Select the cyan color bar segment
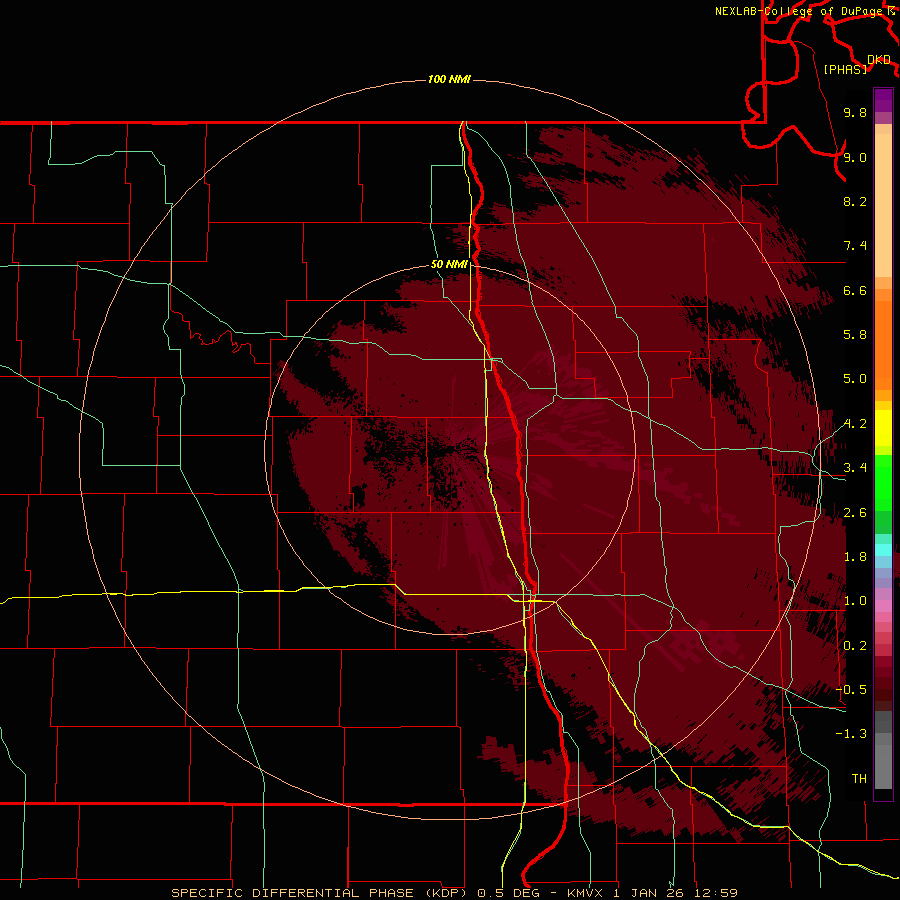Screen dimensions: 900x900 click(883, 550)
